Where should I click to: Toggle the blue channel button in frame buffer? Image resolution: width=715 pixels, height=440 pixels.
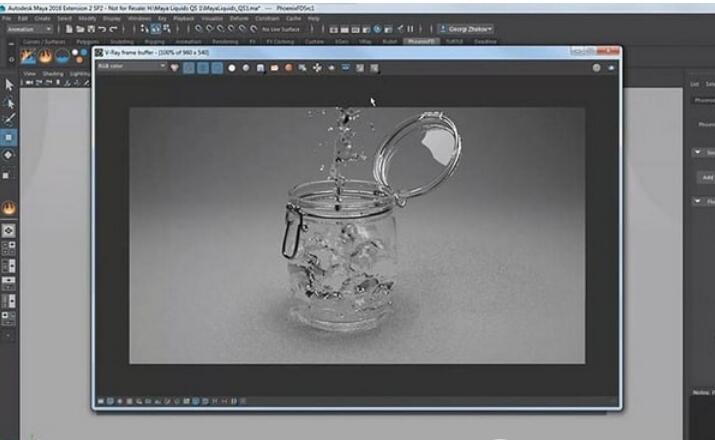click(215, 68)
